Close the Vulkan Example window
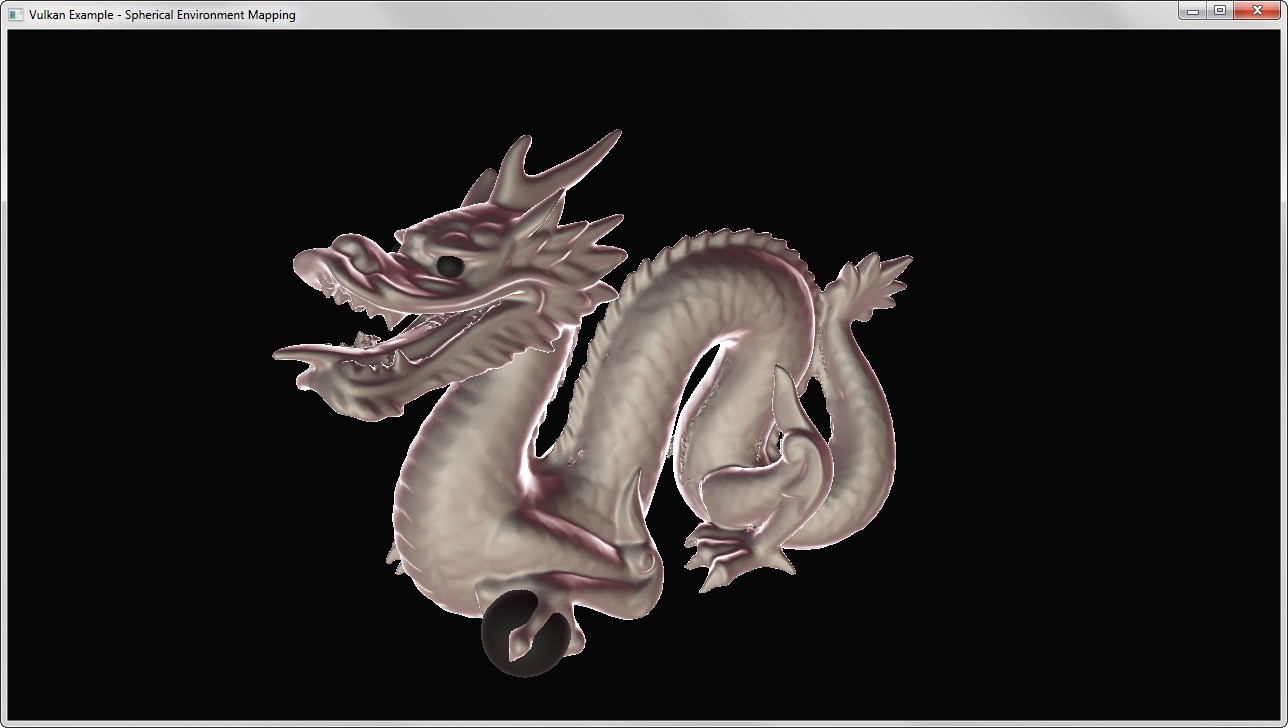Screen dimensions: 1288x728 click(1257, 11)
